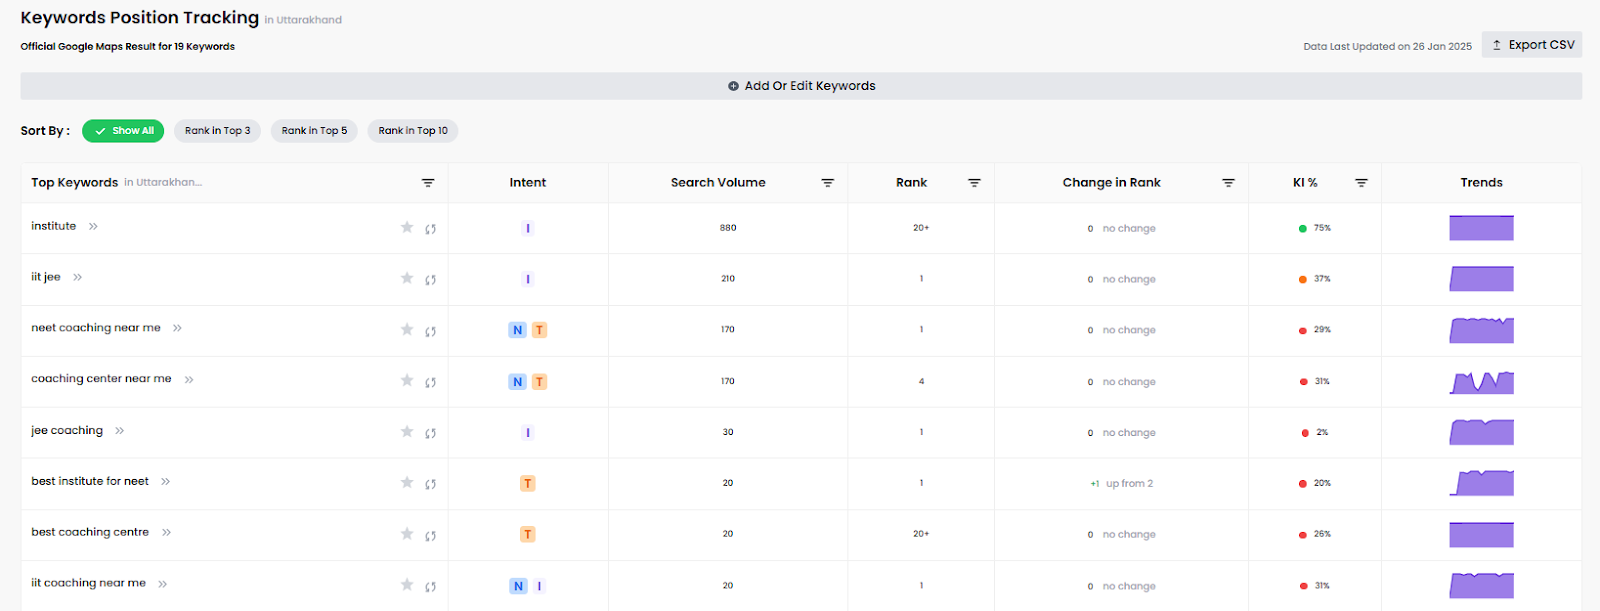Click the Navigational badge for 'coaching center near me'
1600x611 pixels.
click(517, 381)
